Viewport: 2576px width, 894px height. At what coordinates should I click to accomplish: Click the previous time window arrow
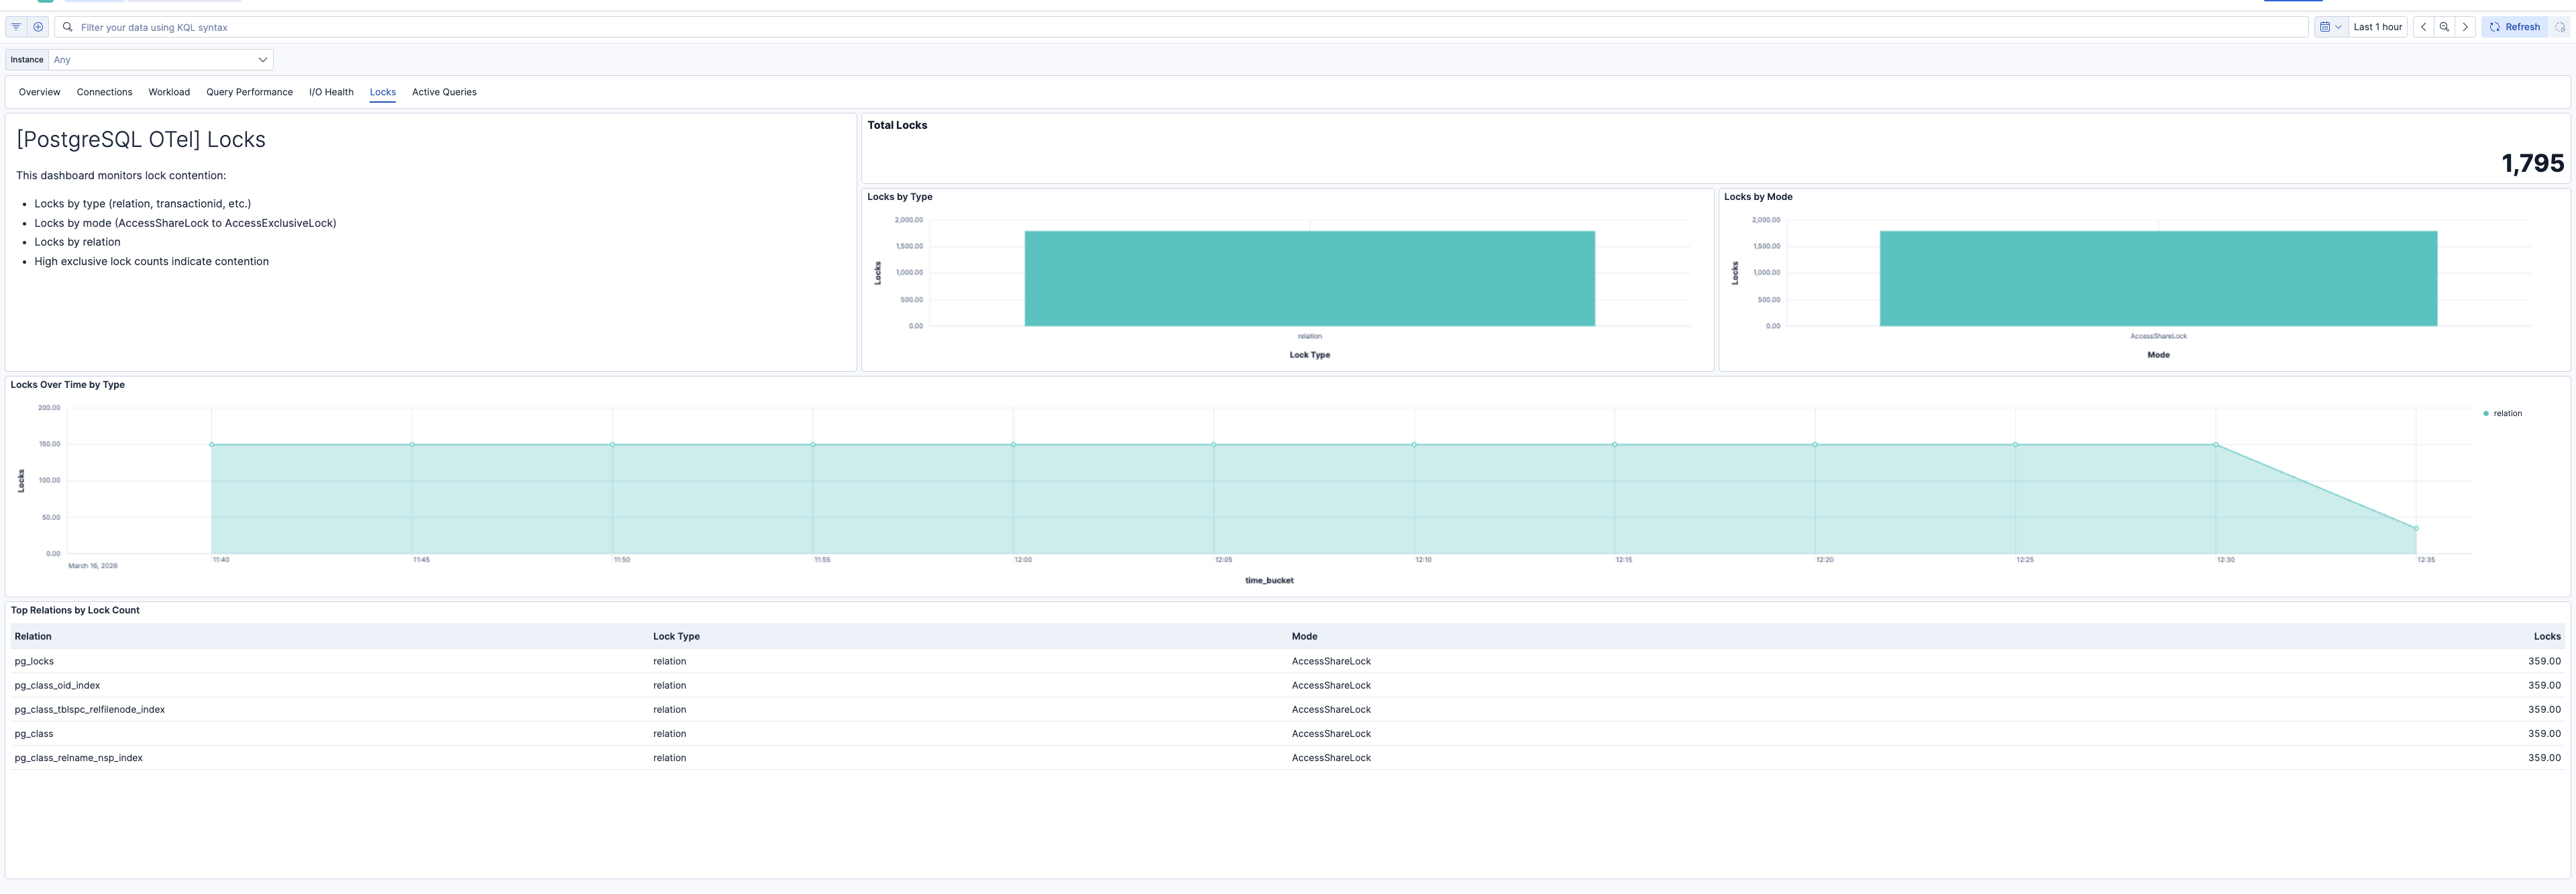(2423, 27)
